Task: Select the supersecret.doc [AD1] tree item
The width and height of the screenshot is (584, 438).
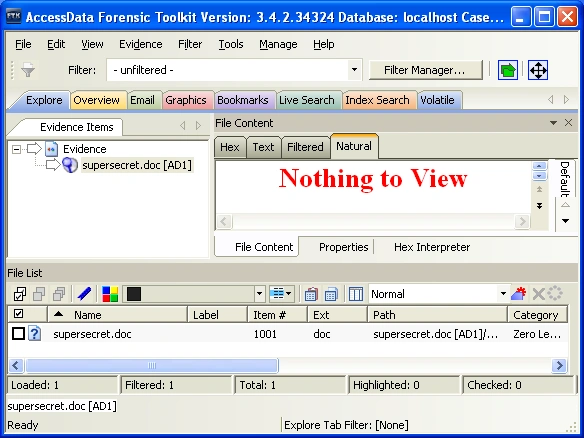Action: click(x=137, y=165)
